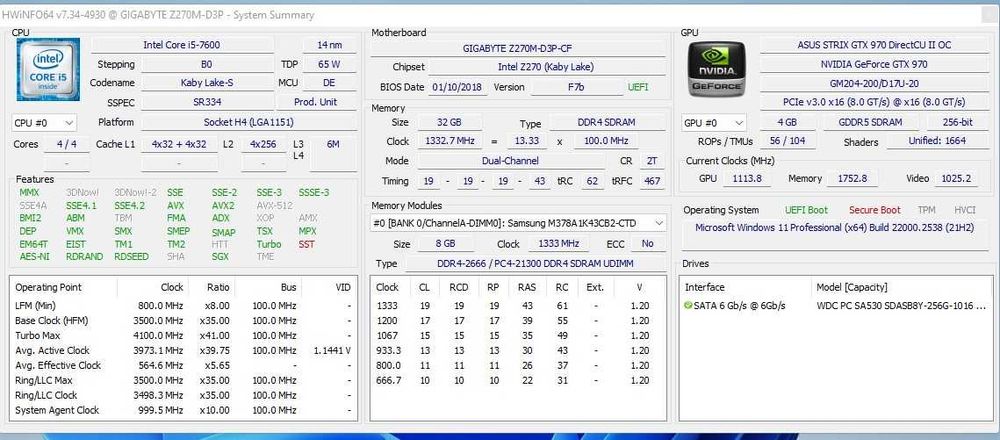Click the 4x32 + 4x32 L1 cache value
Screen dimensions: 1000x440
pos(179,145)
